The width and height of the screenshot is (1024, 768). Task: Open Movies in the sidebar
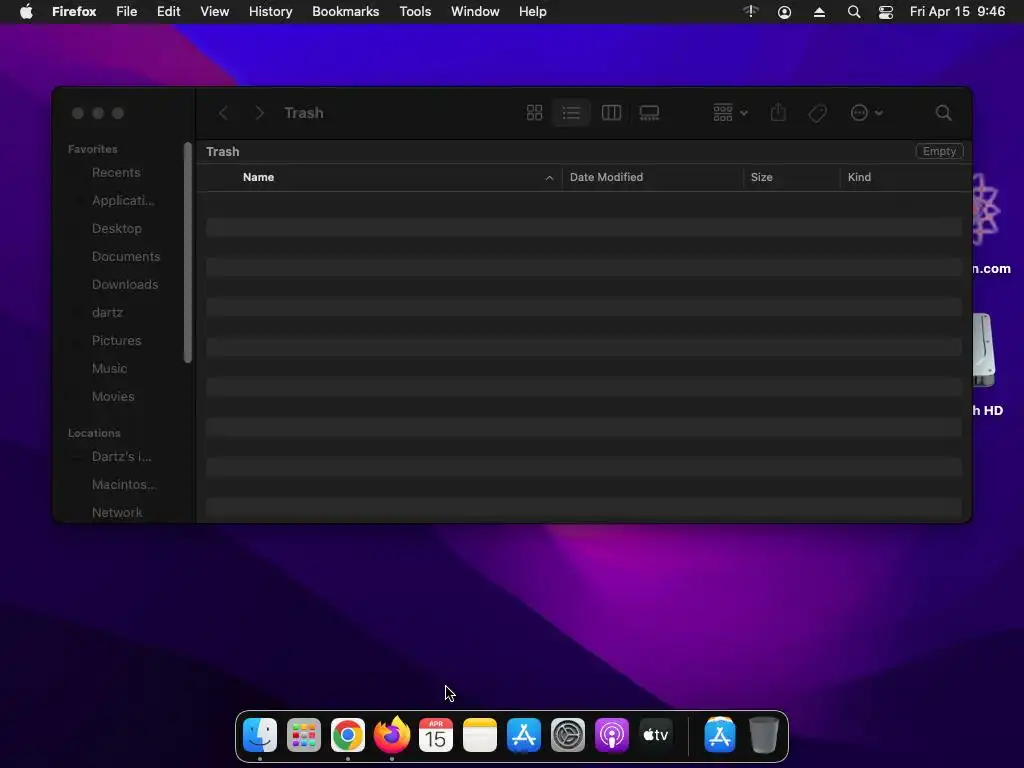click(x=113, y=397)
